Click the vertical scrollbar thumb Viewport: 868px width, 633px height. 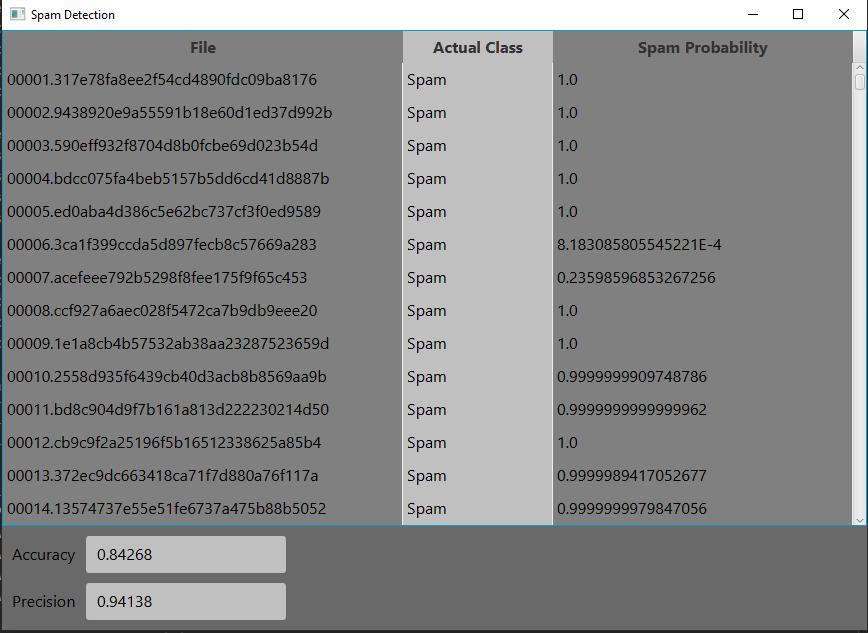point(860,81)
